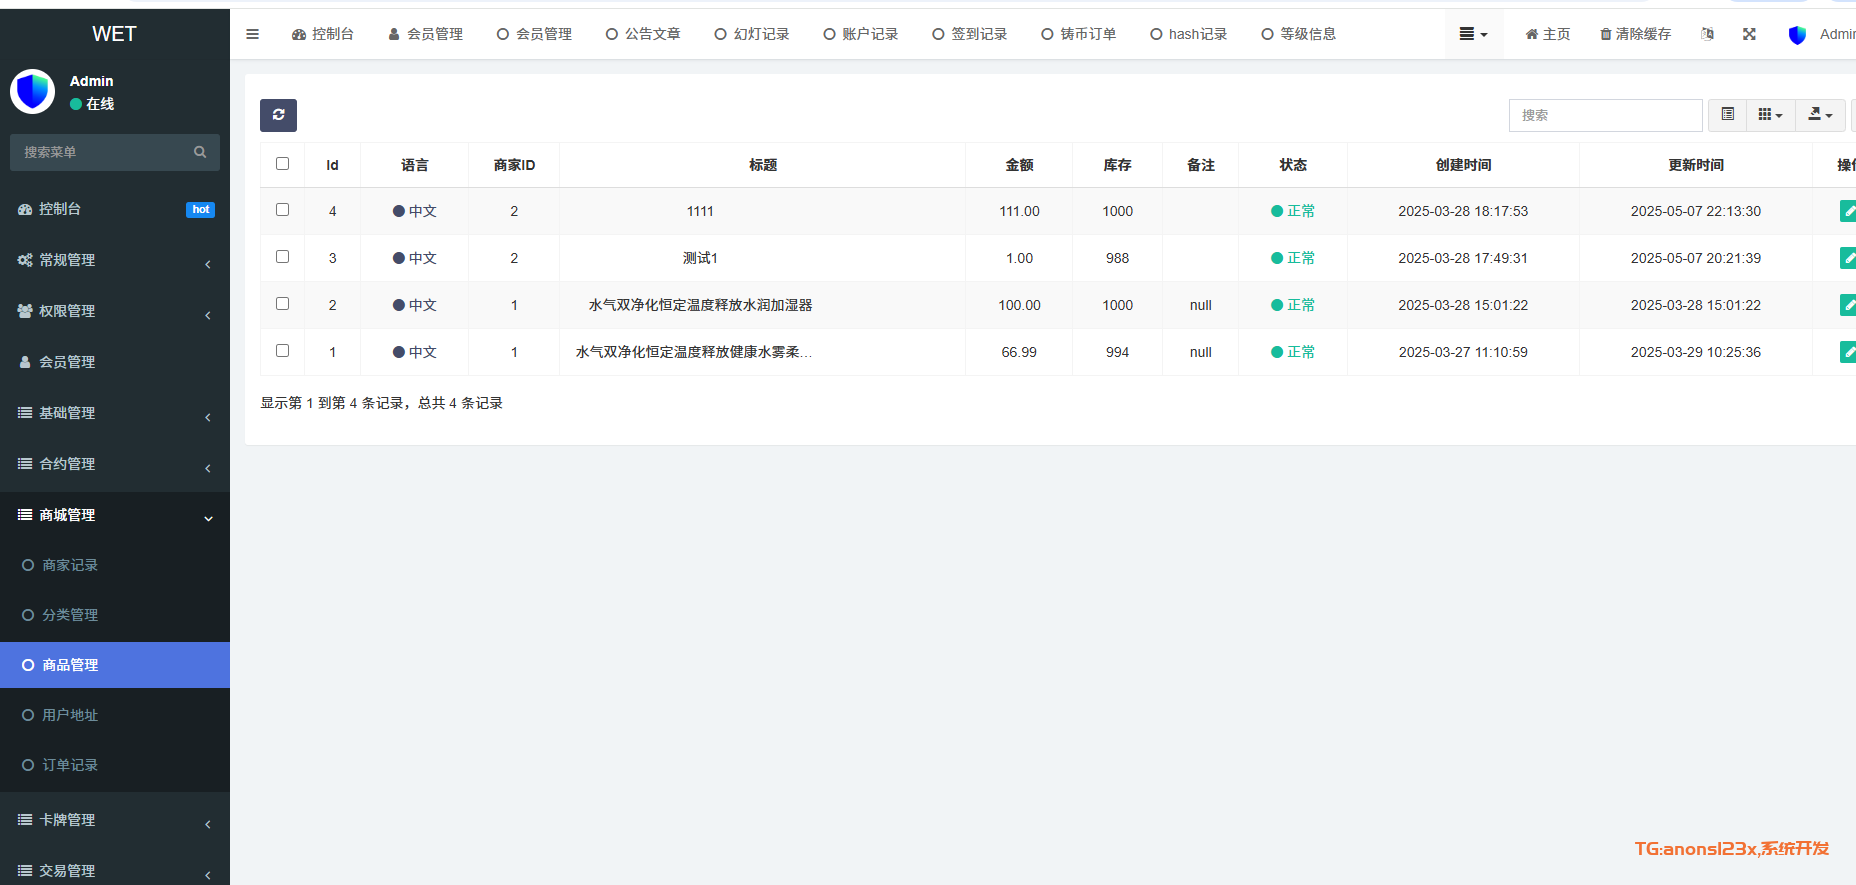Image resolution: width=1856 pixels, height=885 pixels.
Task: Select the checkbox for product Id 3
Action: pos(282,257)
